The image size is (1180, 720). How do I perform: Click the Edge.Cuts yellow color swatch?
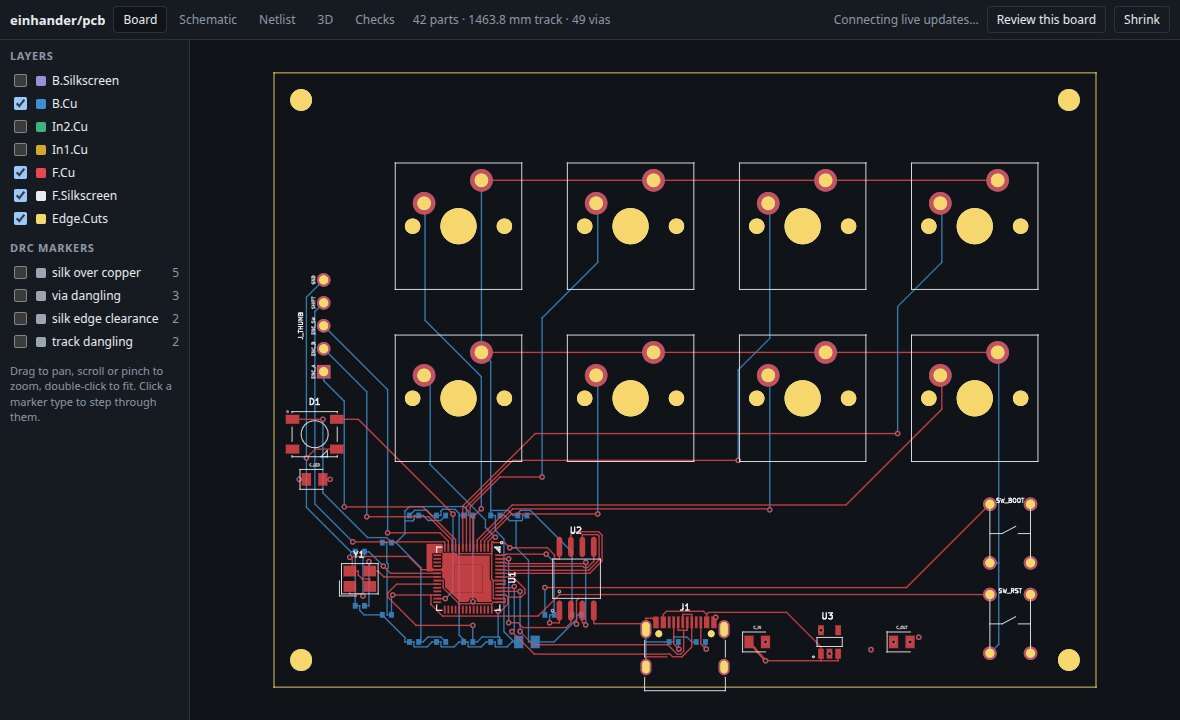pos(41,218)
